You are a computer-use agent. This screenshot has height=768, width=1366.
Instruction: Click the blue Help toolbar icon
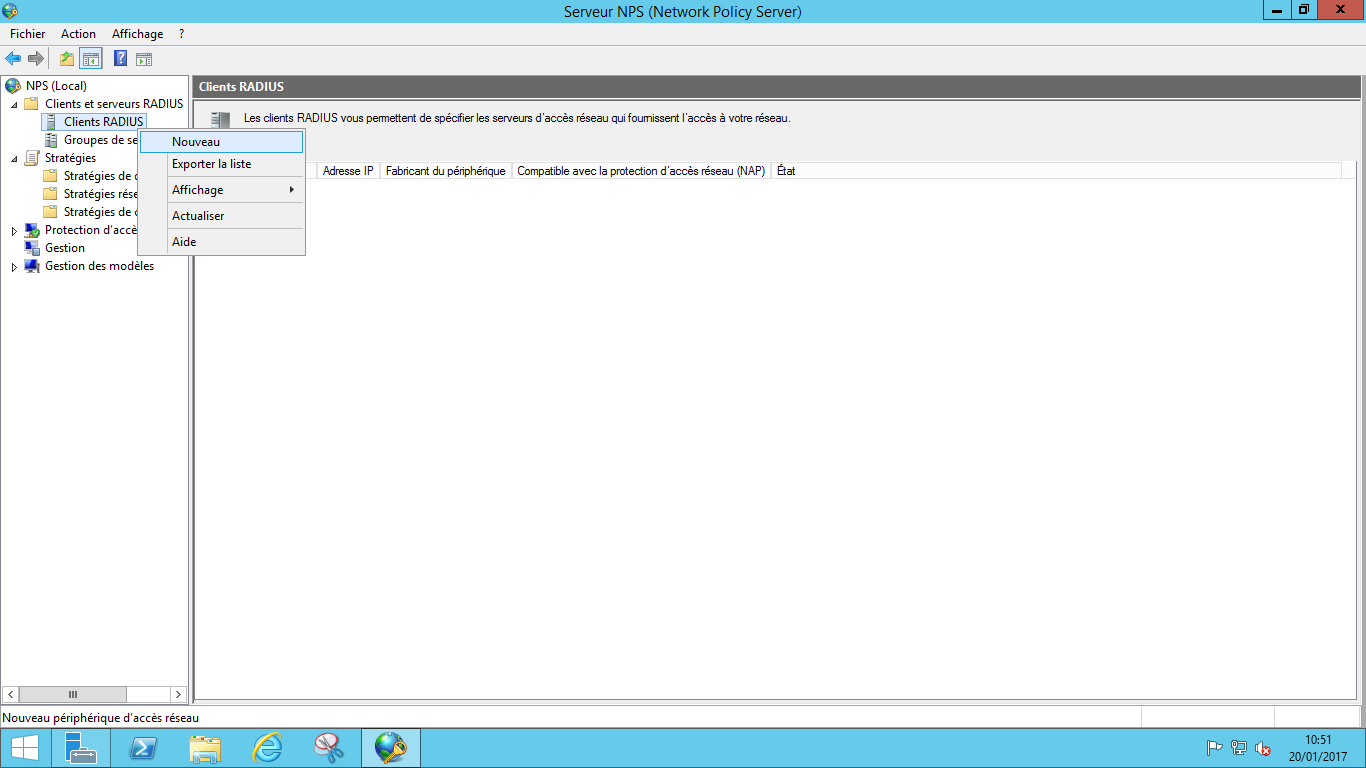tap(120, 59)
